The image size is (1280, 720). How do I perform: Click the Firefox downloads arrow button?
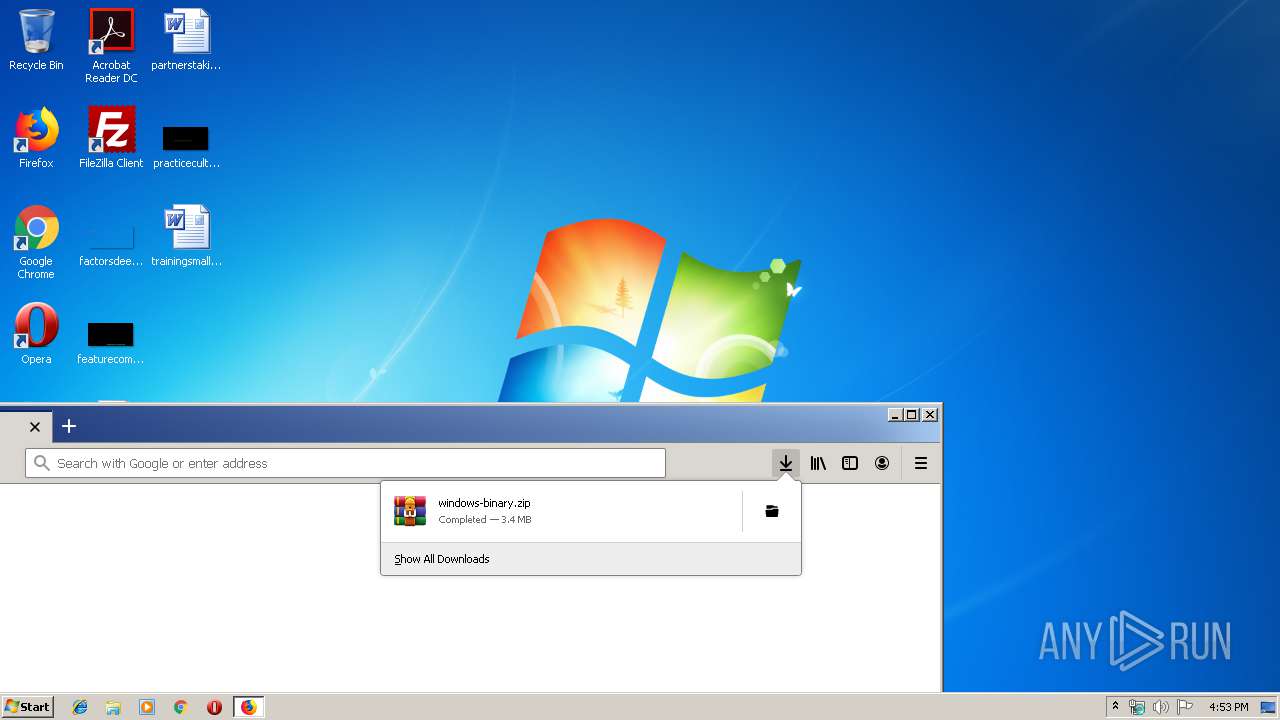pyautogui.click(x=786, y=463)
